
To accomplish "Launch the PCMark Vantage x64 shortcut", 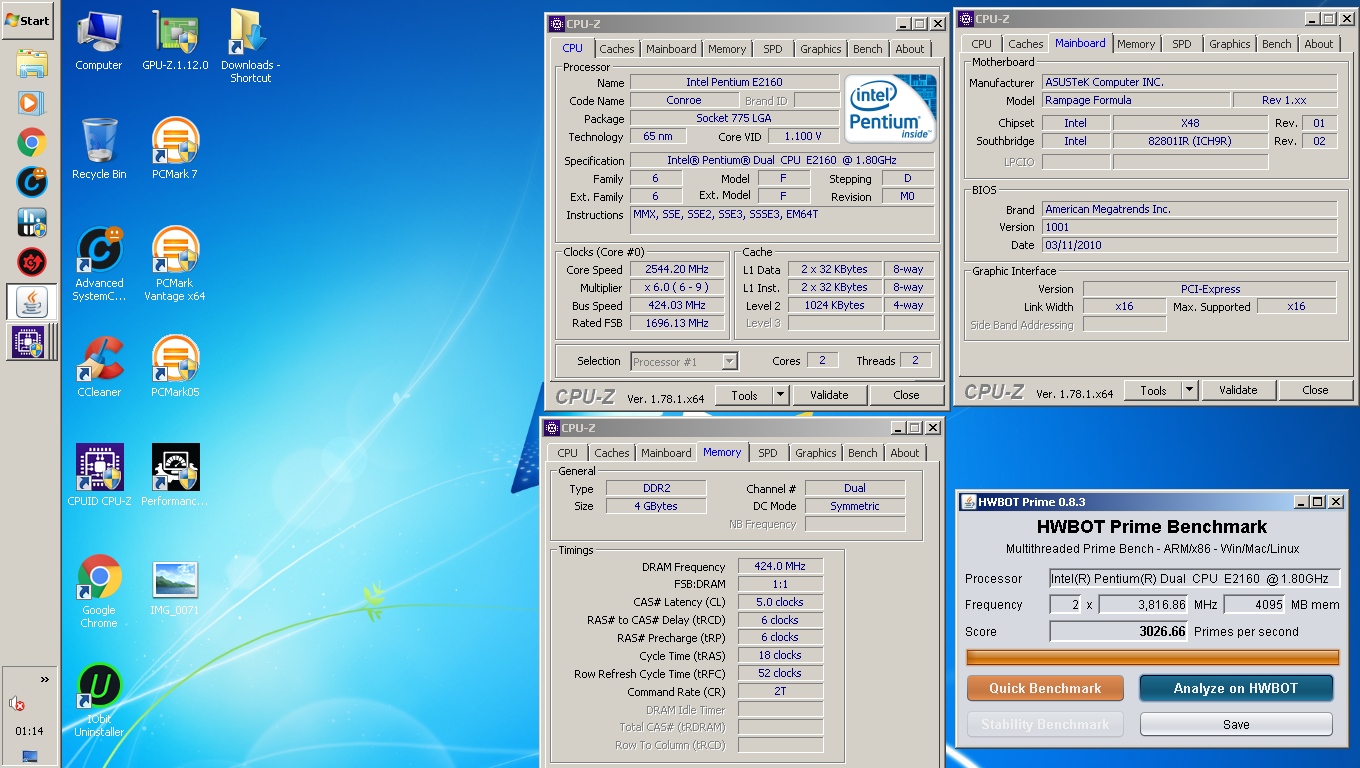I will tap(175, 265).
